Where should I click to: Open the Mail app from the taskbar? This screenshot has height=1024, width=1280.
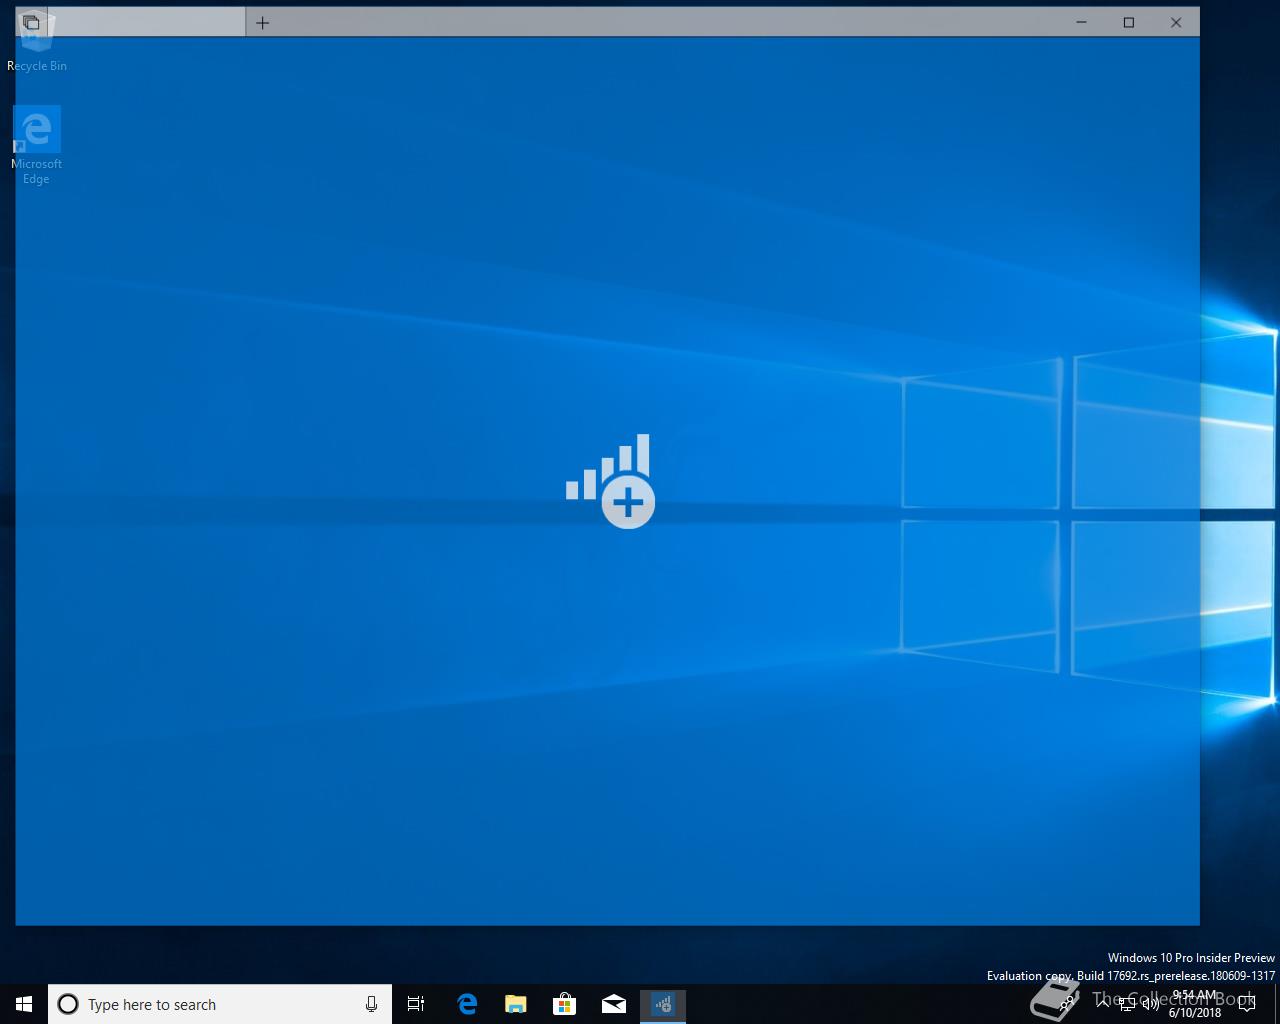(614, 1004)
